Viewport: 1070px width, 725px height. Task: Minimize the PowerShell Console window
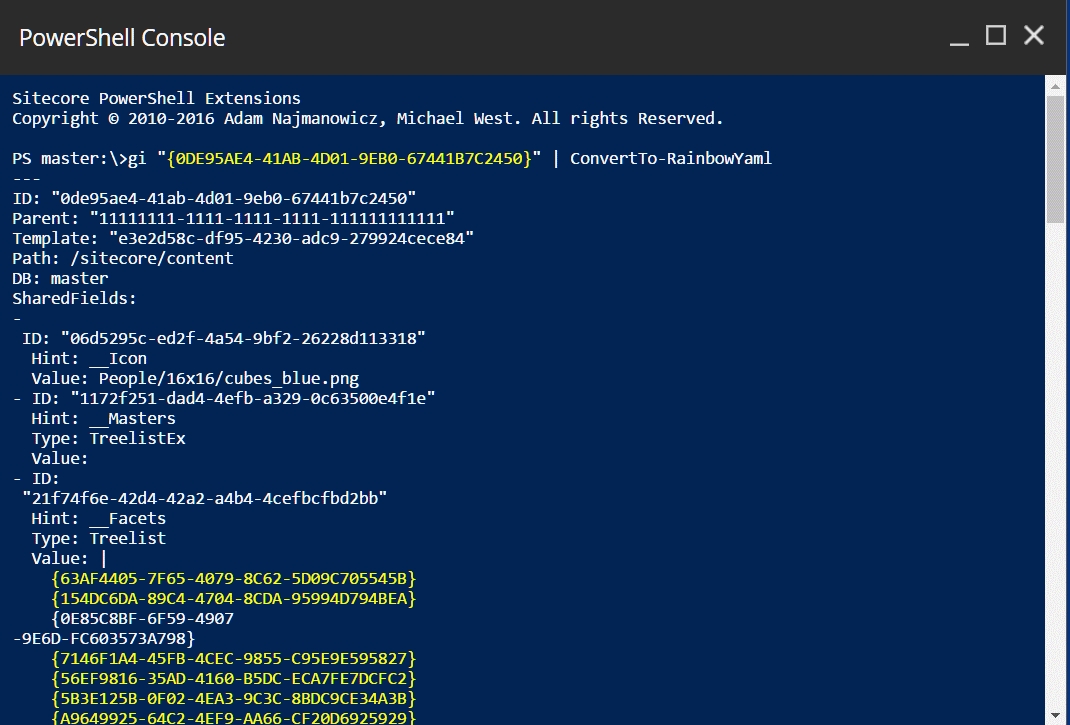[x=959, y=38]
